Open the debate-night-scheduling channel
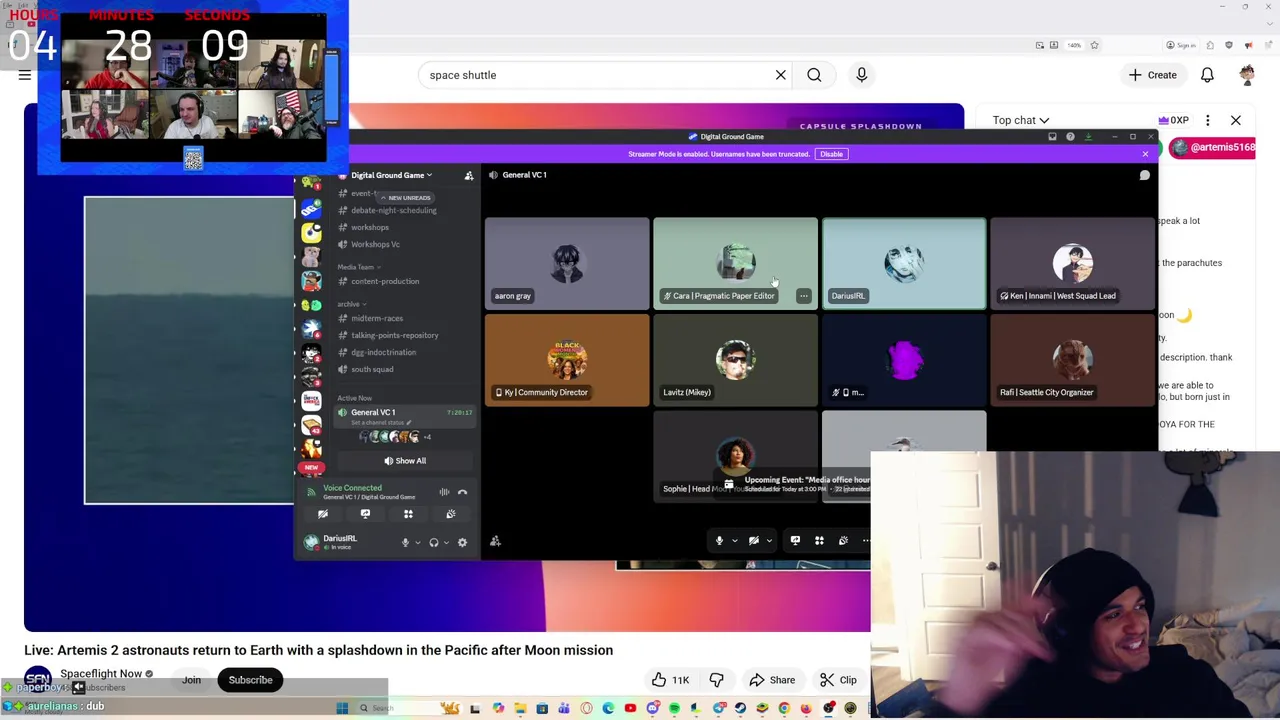The image size is (1280, 720). (x=393, y=210)
